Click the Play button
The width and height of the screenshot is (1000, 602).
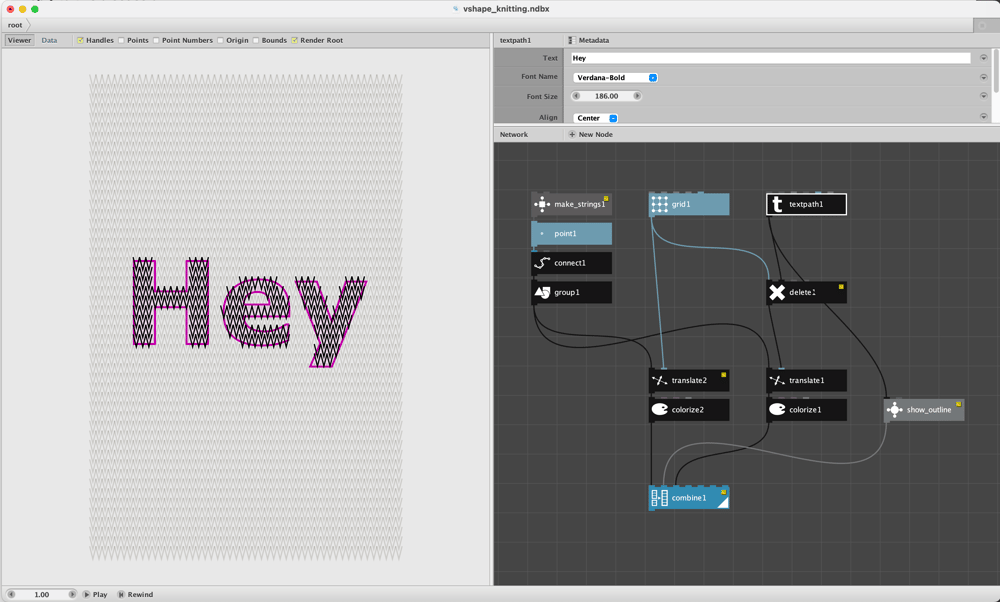(x=95, y=594)
